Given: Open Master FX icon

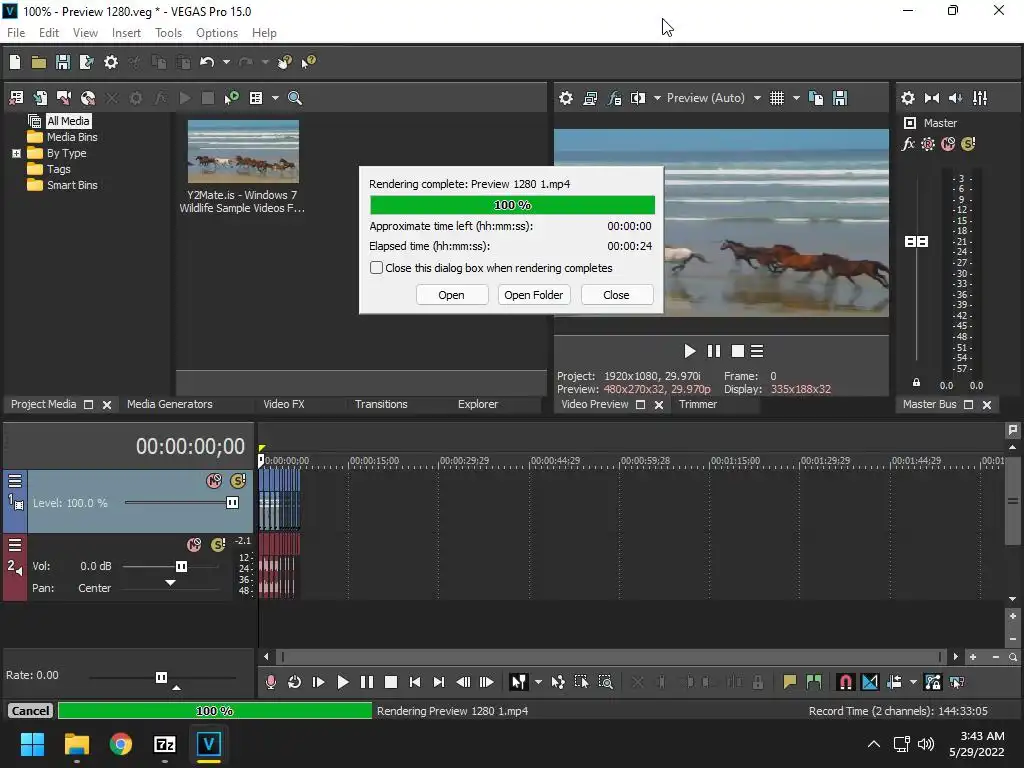Looking at the screenshot, I should coord(908,144).
